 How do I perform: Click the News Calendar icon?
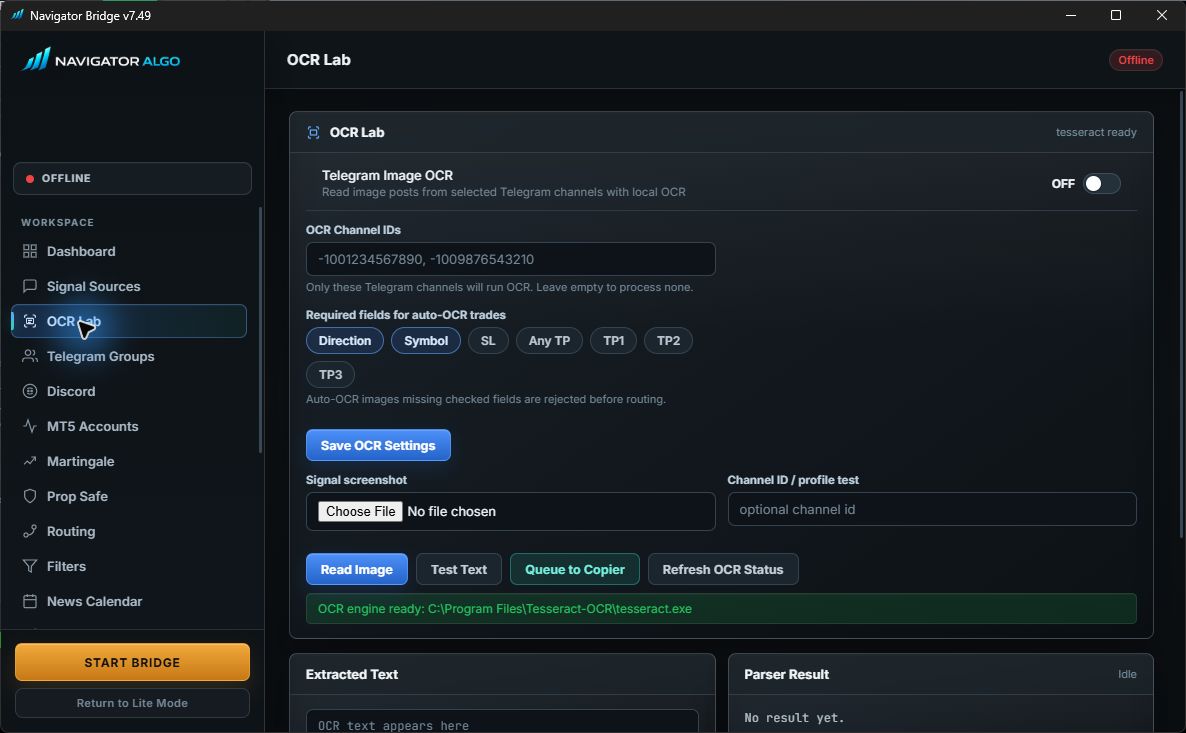[x=29, y=601]
